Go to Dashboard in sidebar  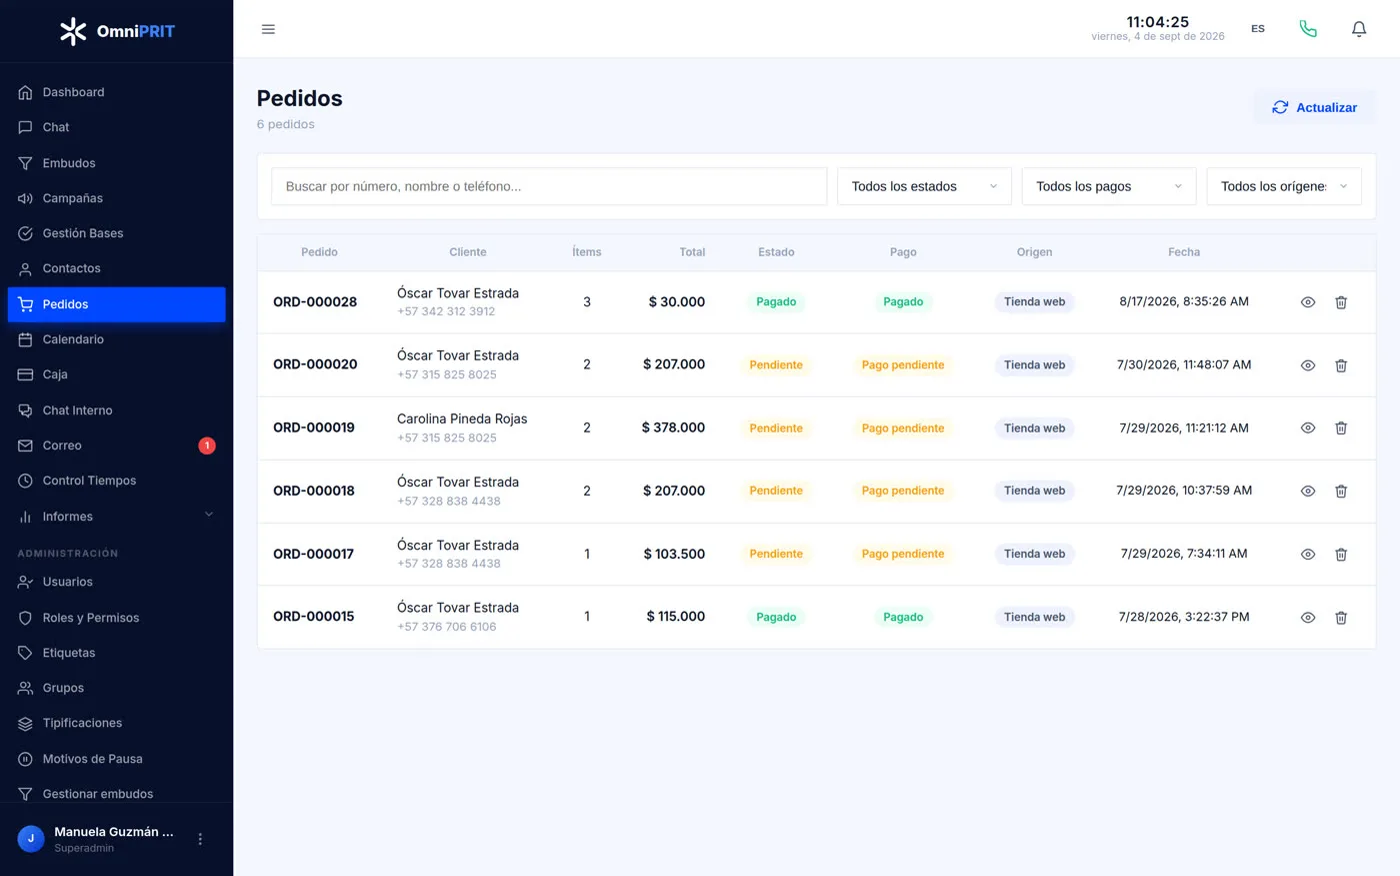coord(116,92)
